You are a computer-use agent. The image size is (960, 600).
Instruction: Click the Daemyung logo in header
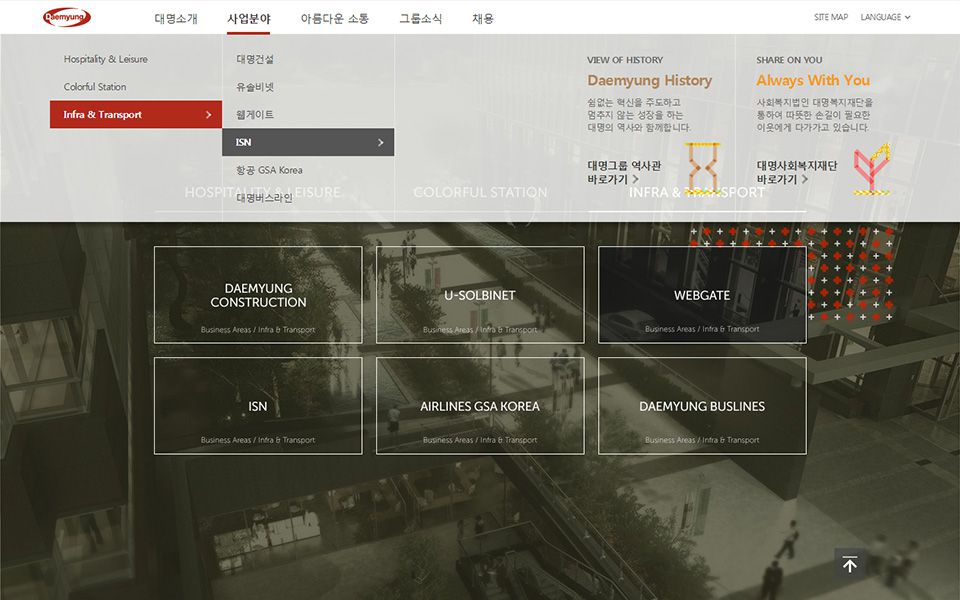click(x=67, y=17)
